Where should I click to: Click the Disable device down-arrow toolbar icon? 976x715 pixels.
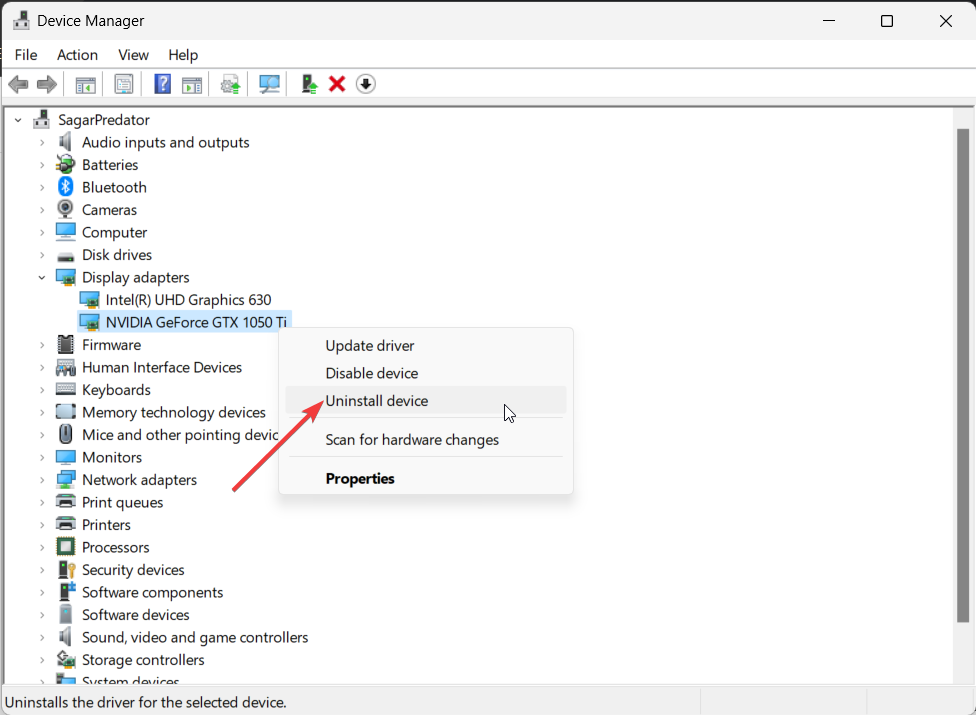(366, 84)
